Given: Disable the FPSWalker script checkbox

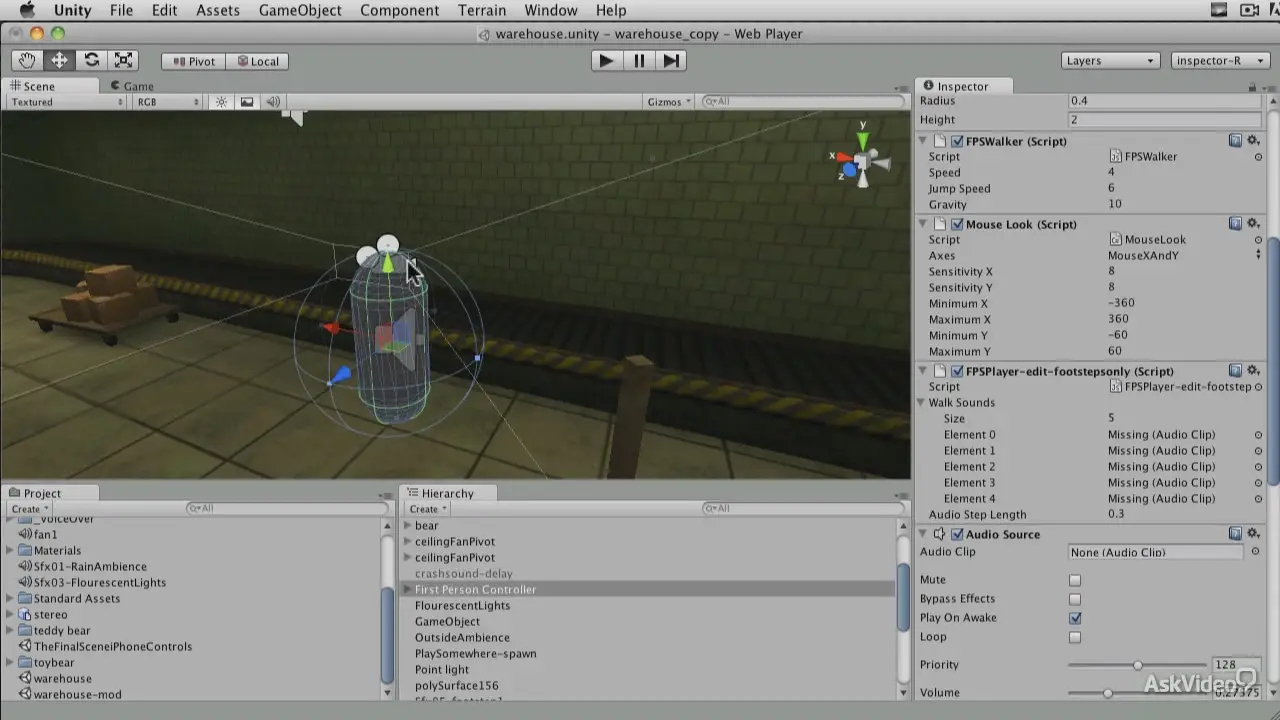Looking at the screenshot, I should (957, 141).
